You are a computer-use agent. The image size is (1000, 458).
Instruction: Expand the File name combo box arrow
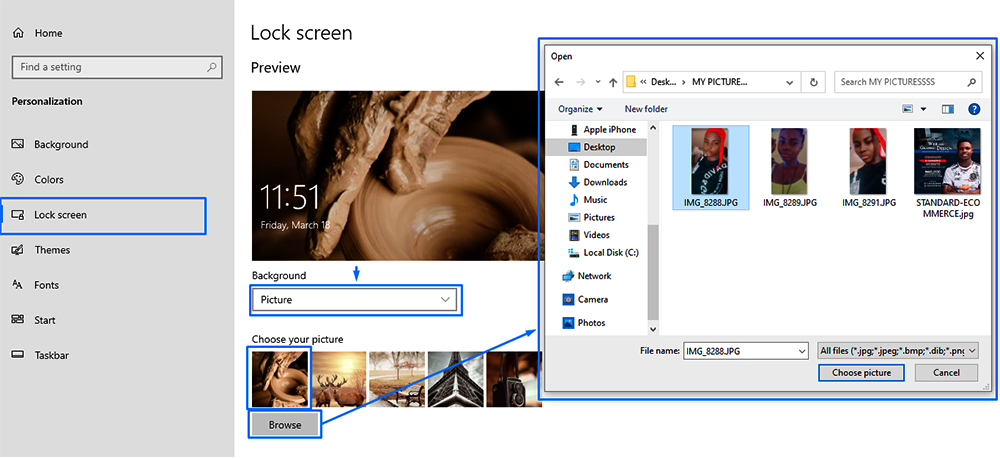(x=801, y=351)
